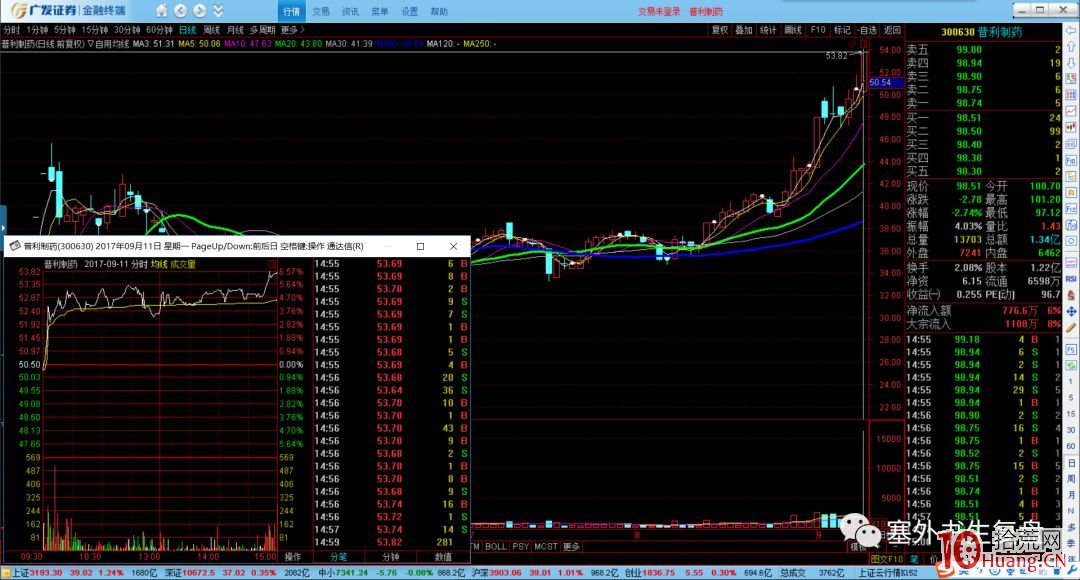This screenshot has width=1080, height=580.
Task: Open the 设置 menu
Action: click(x=410, y=12)
